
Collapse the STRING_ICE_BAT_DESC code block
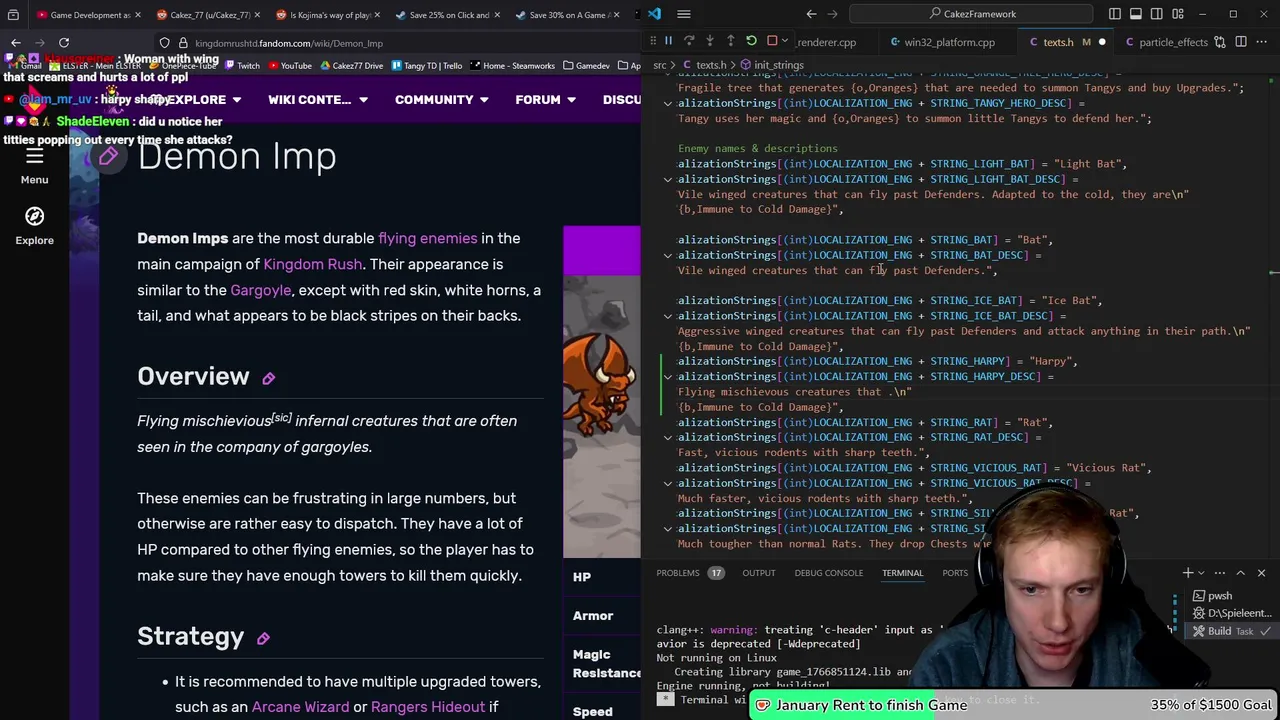coord(668,316)
